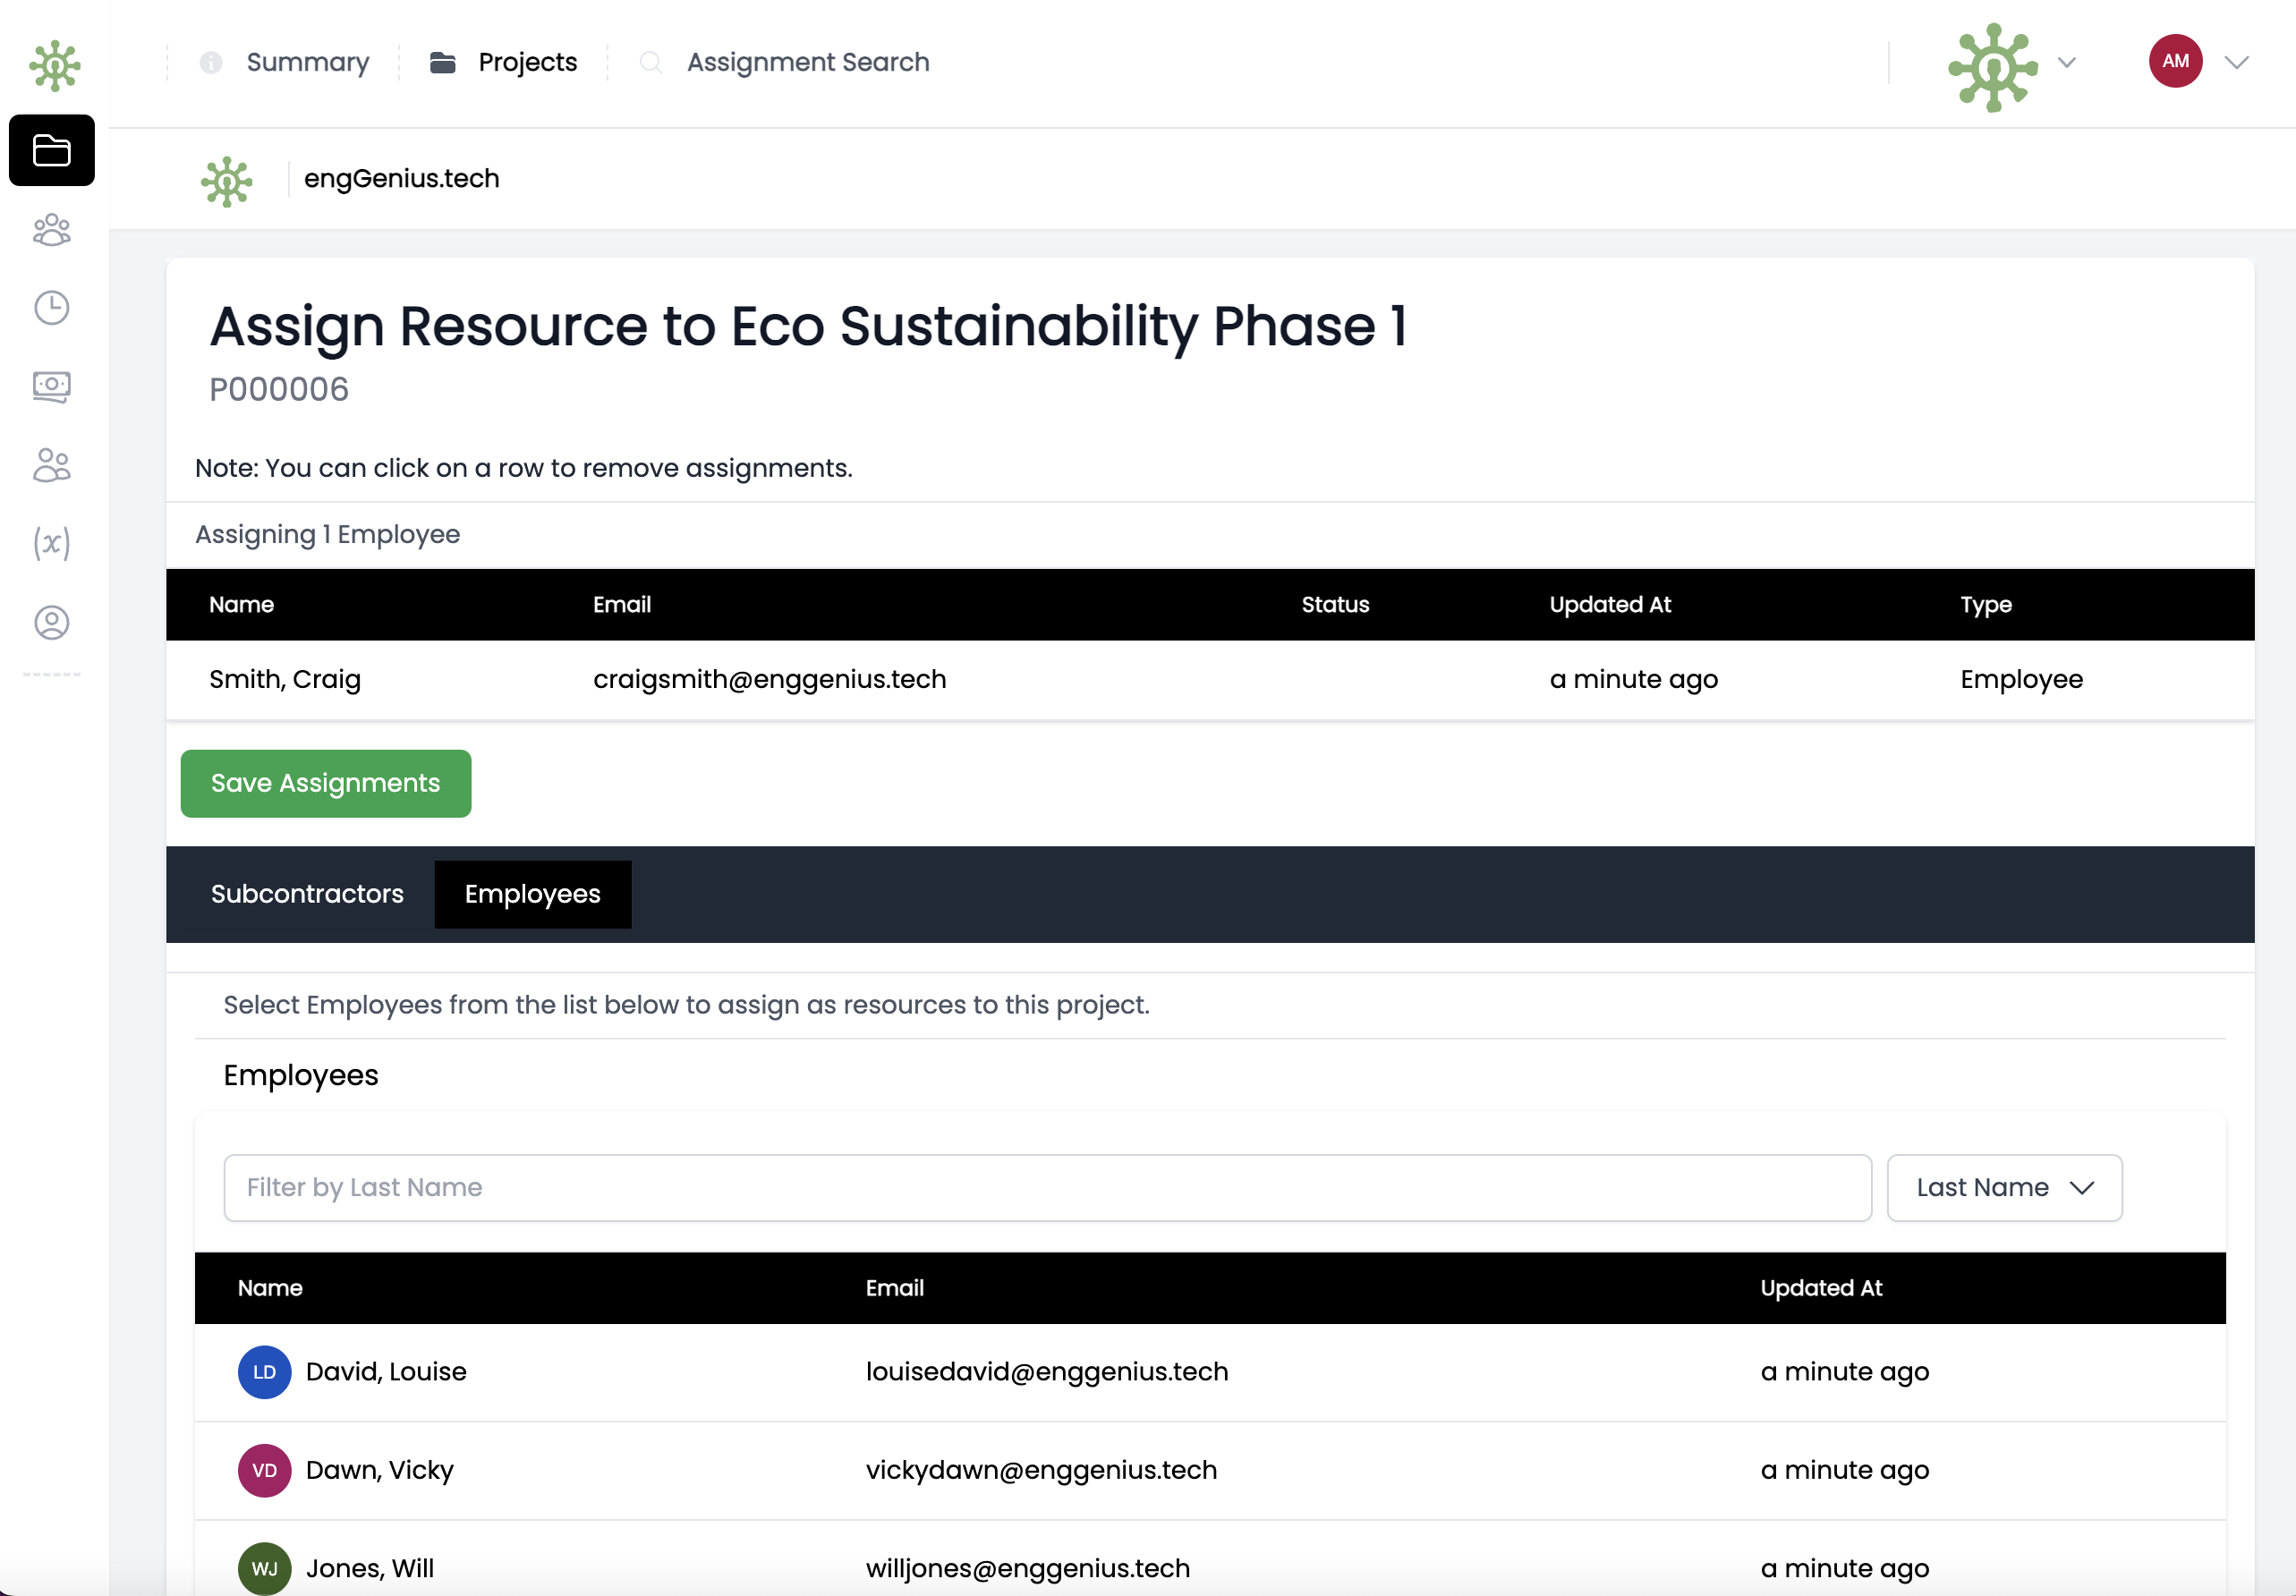
Task: Click the AM user avatar
Action: click(2175, 62)
